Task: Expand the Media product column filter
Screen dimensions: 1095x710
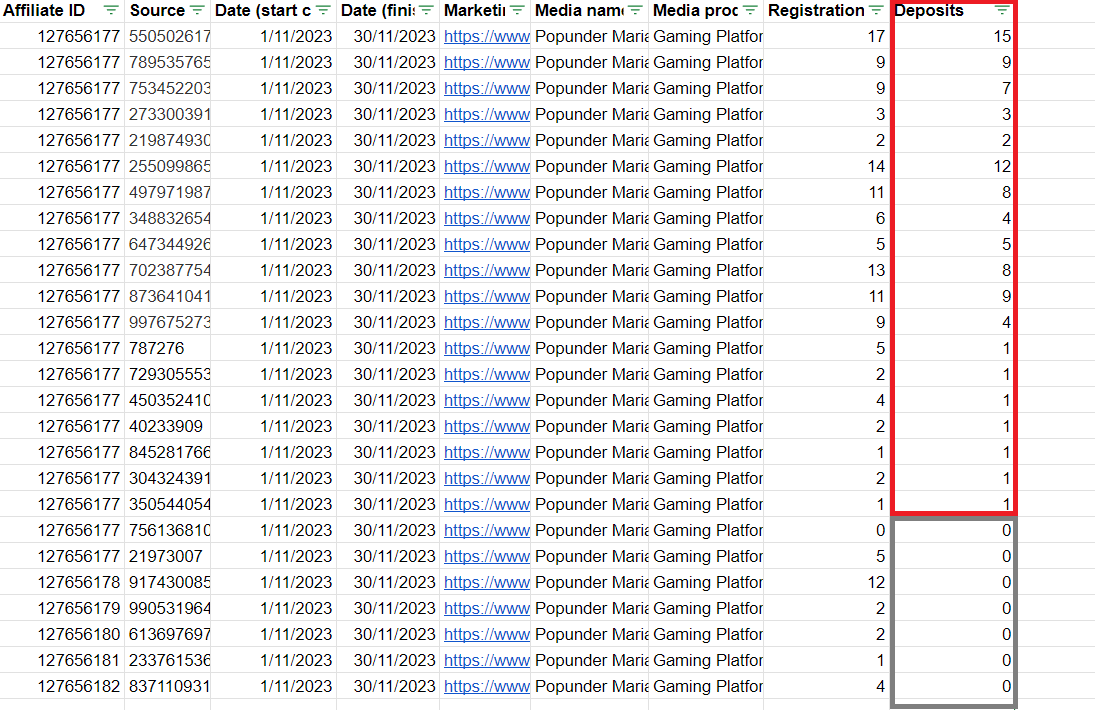Action: coord(750,10)
